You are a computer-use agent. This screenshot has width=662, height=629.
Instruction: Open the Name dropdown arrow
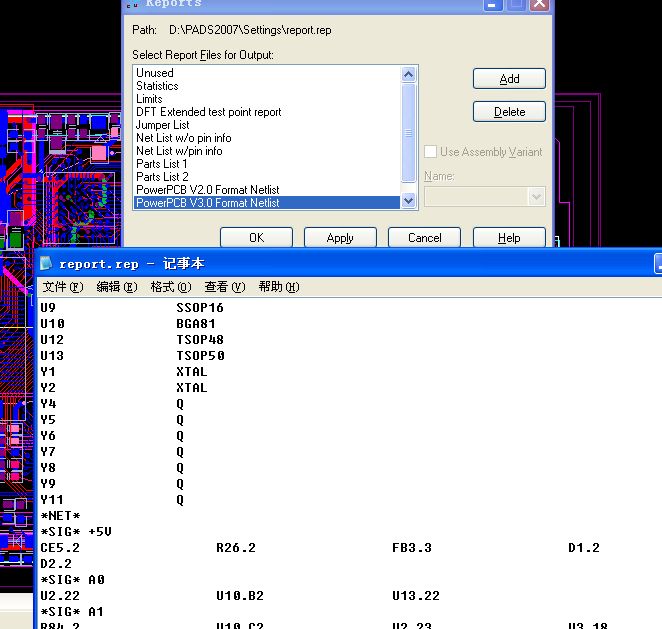[x=536, y=197]
